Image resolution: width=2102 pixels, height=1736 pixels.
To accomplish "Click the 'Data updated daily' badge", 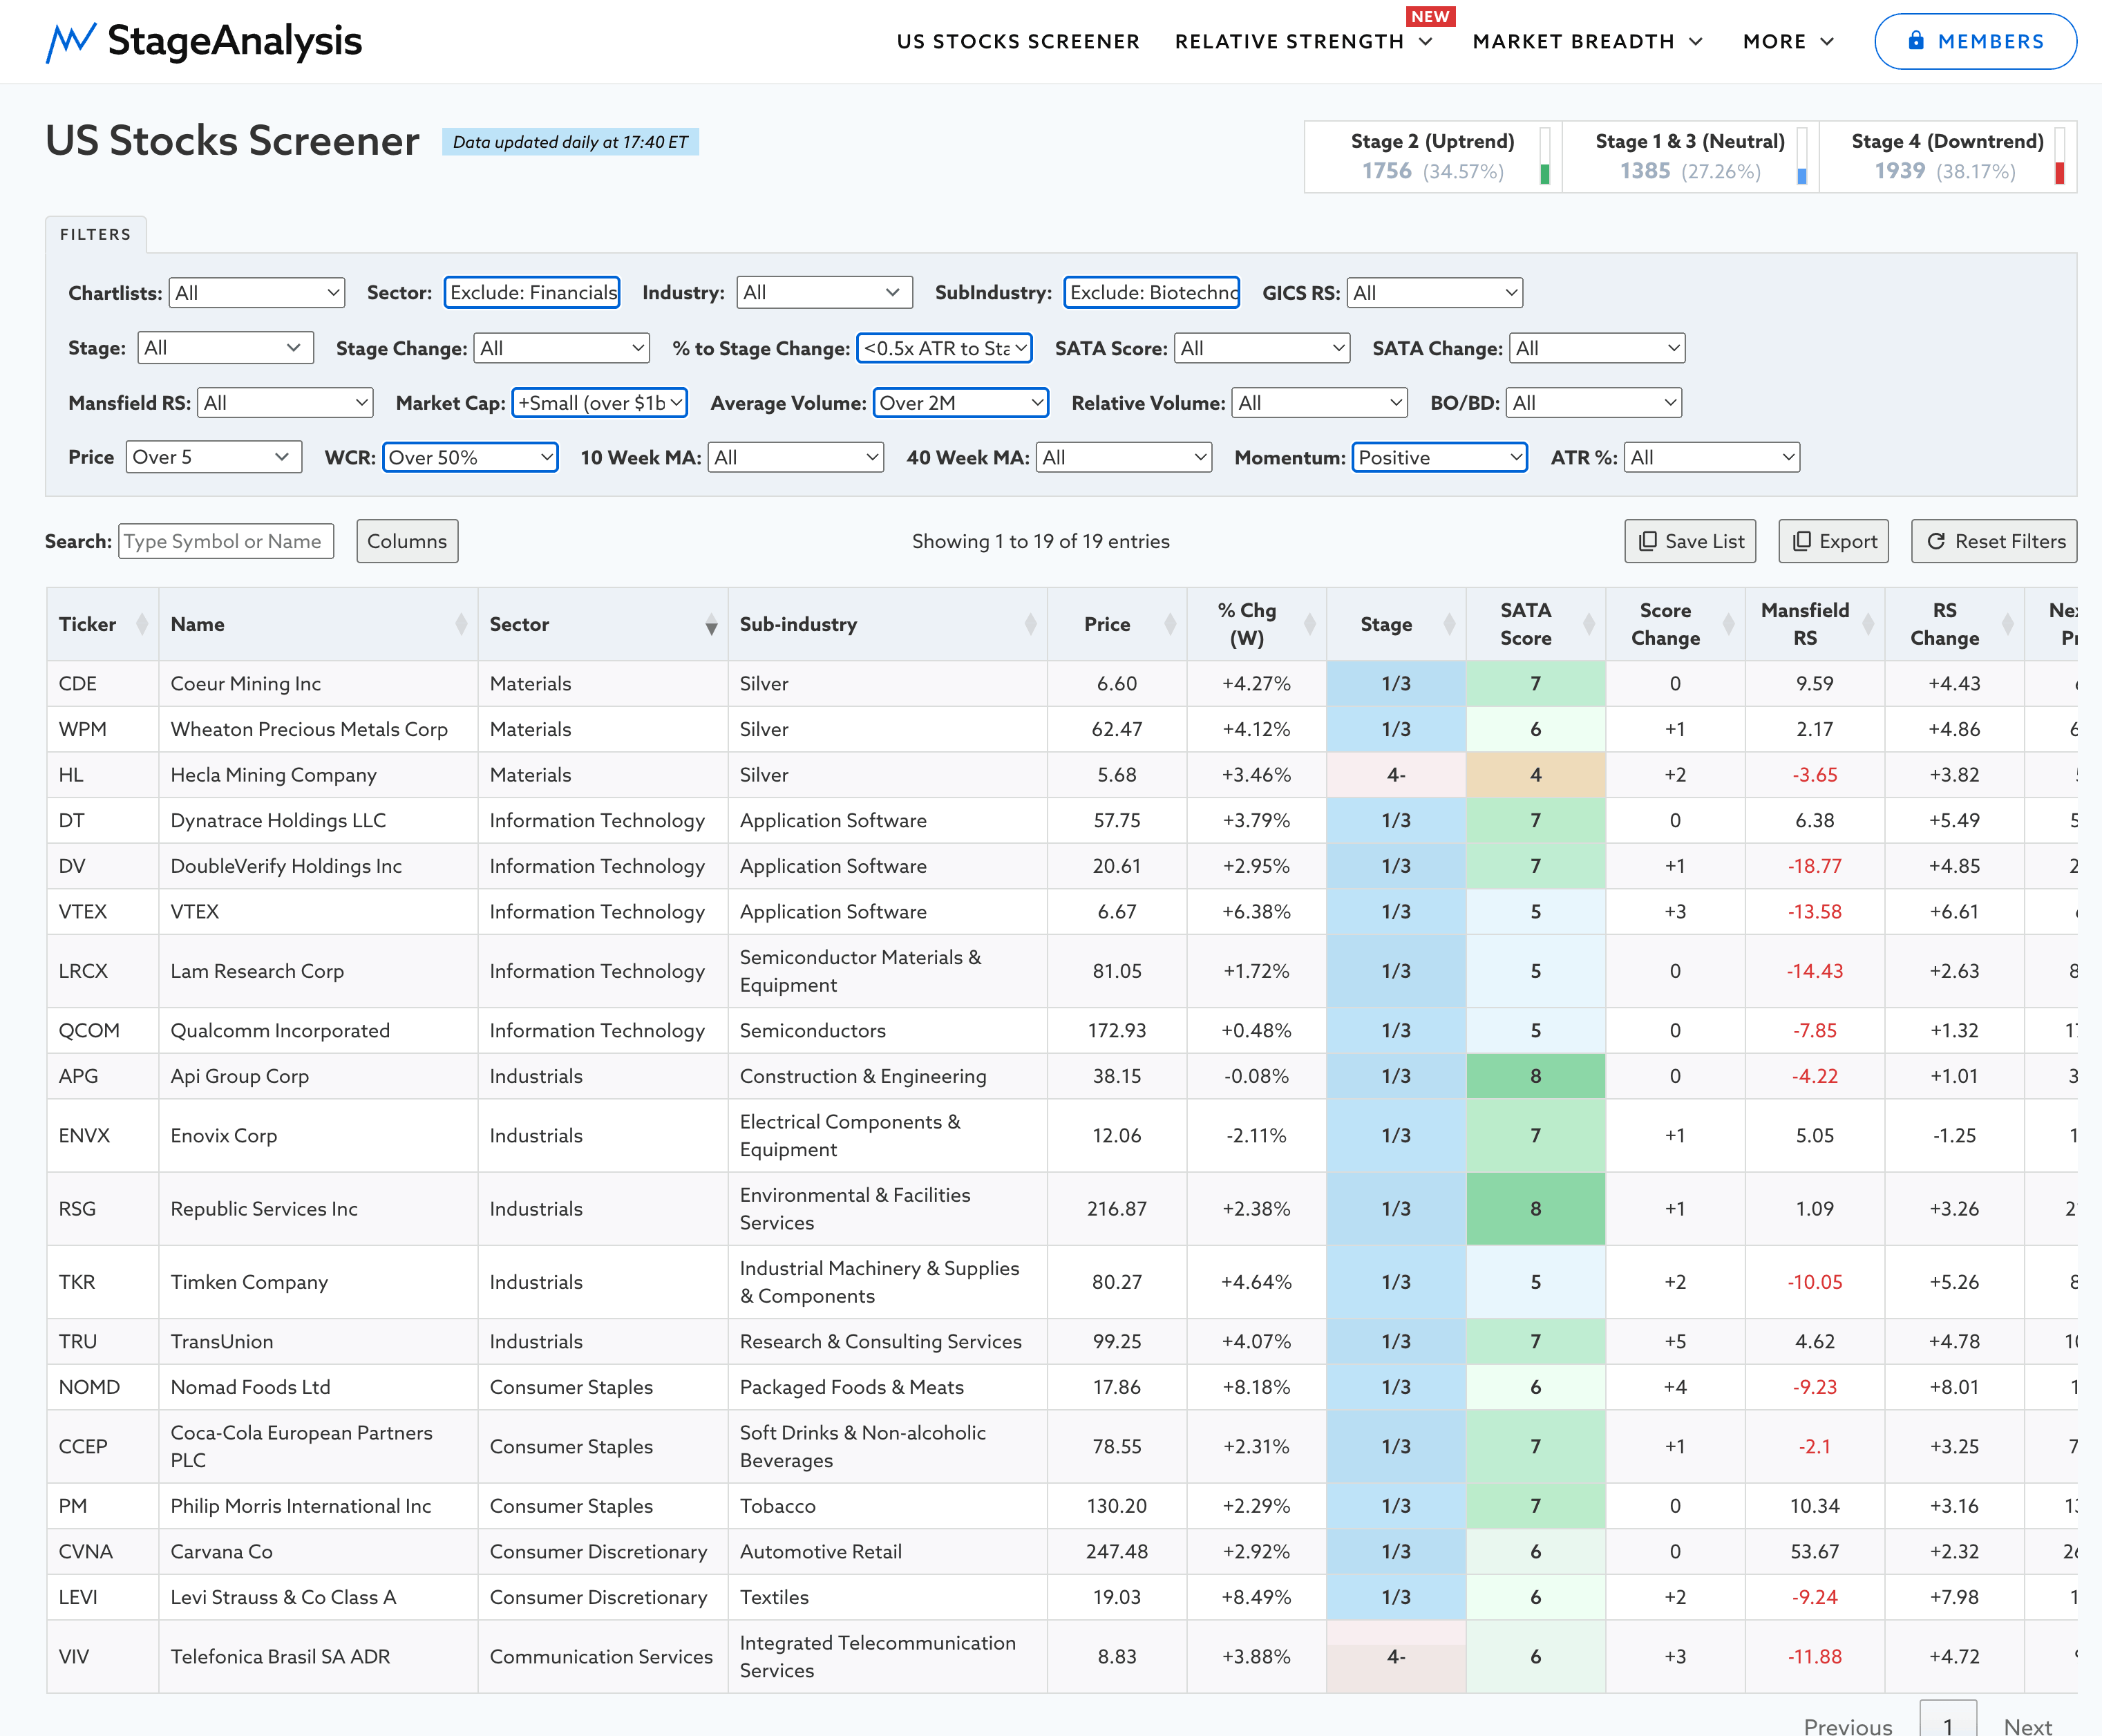I will point(570,142).
